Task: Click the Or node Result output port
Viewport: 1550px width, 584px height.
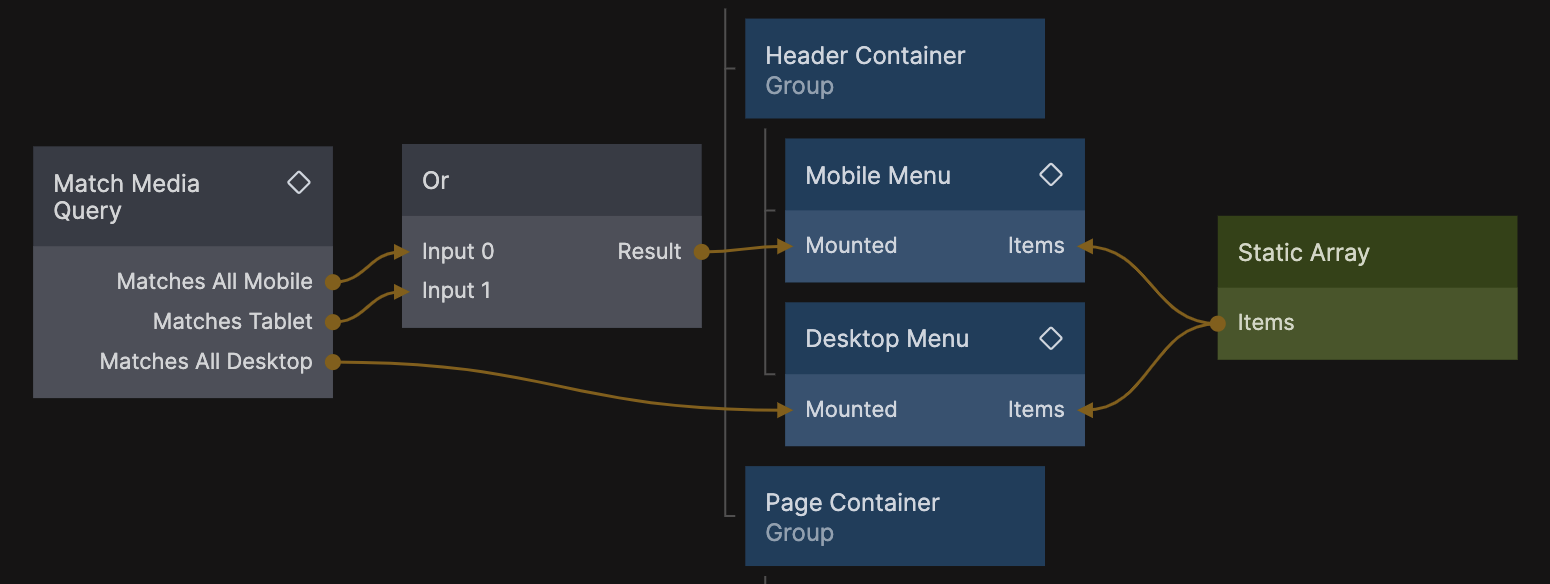Action: click(x=701, y=252)
